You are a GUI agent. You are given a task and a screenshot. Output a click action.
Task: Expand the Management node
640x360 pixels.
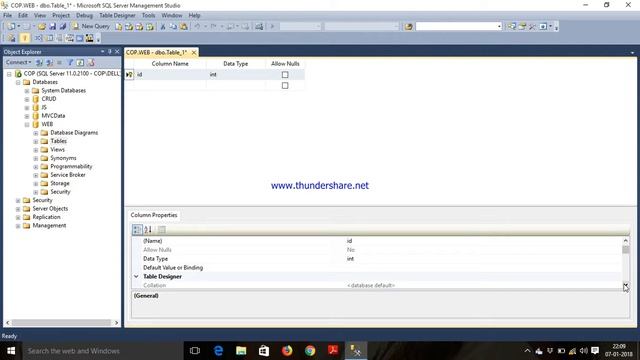coord(18,226)
